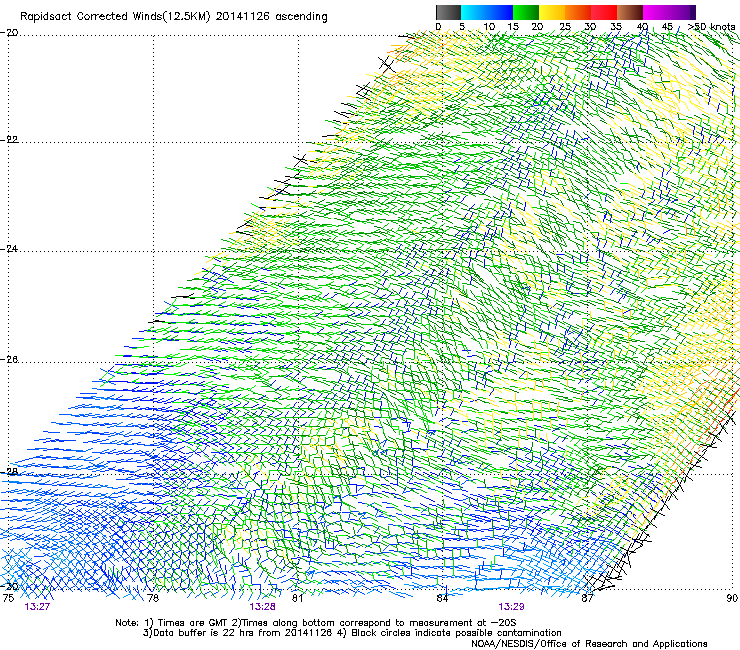Click the gray 0-5 knots color swatch
This screenshot has width=740, height=650.
[x=448, y=12]
